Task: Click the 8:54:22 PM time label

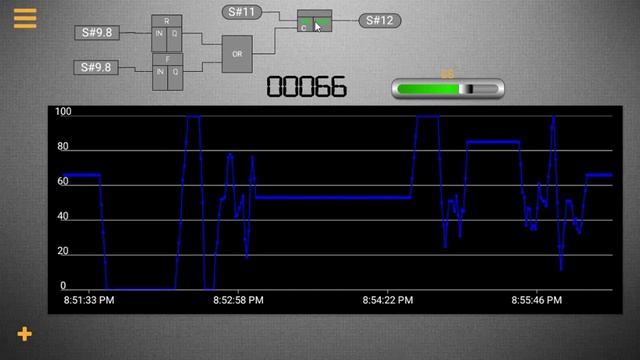Action: click(x=388, y=300)
